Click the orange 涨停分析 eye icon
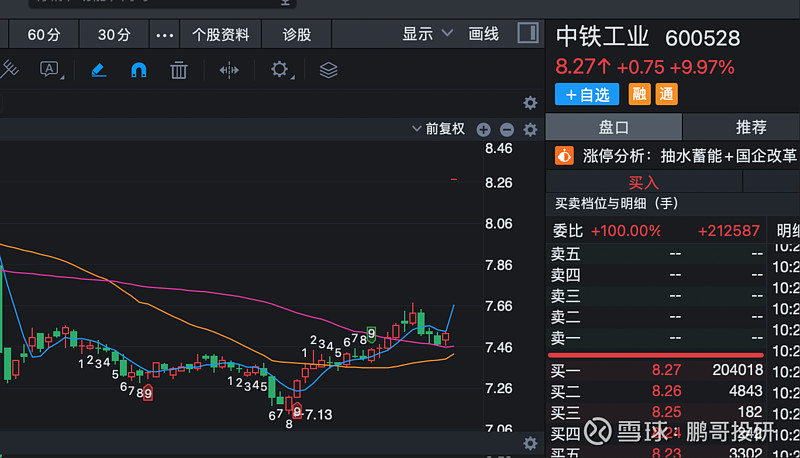The width and height of the screenshot is (800, 458). coord(565,156)
